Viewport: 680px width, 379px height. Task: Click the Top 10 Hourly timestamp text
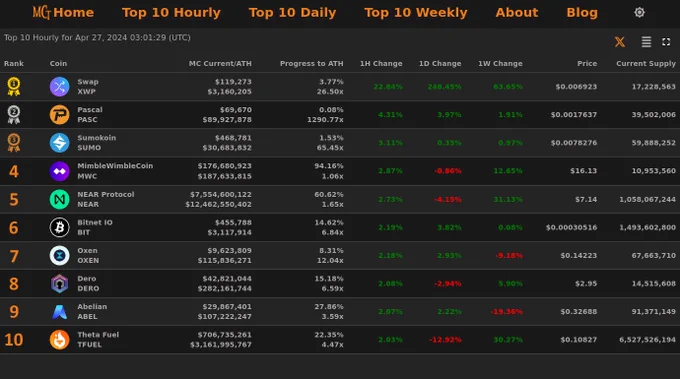pyautogui.click(x=97, y=38)
